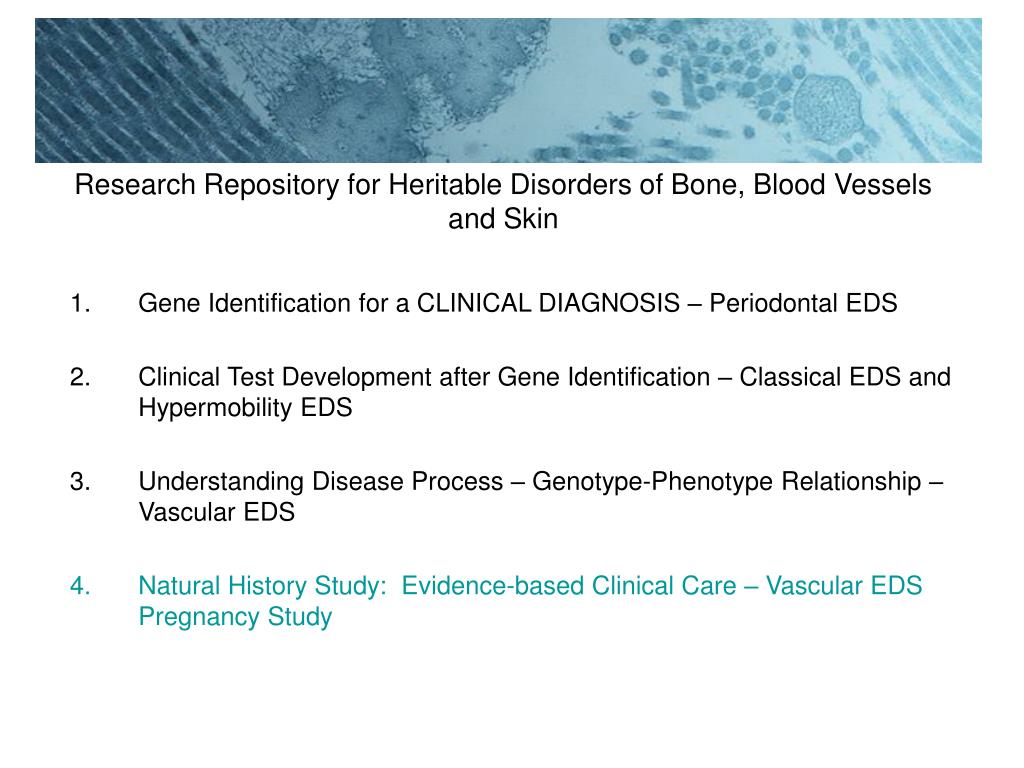Click the number '1.' list marker
Screen dimensions: 1024x768
click(x=80, y=304)
